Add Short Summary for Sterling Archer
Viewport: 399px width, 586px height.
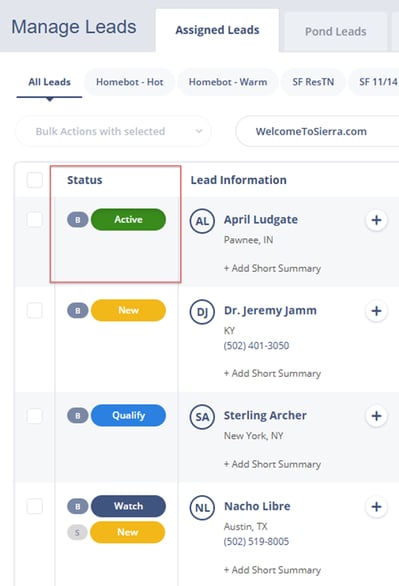click(x=272, y=464)
